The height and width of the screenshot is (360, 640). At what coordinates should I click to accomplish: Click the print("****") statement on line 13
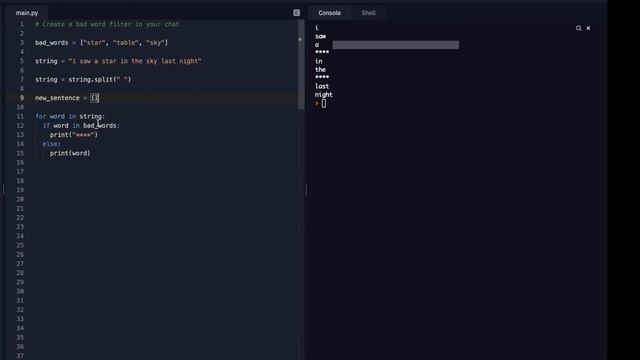pyautogui.click(x=74, y=135)
